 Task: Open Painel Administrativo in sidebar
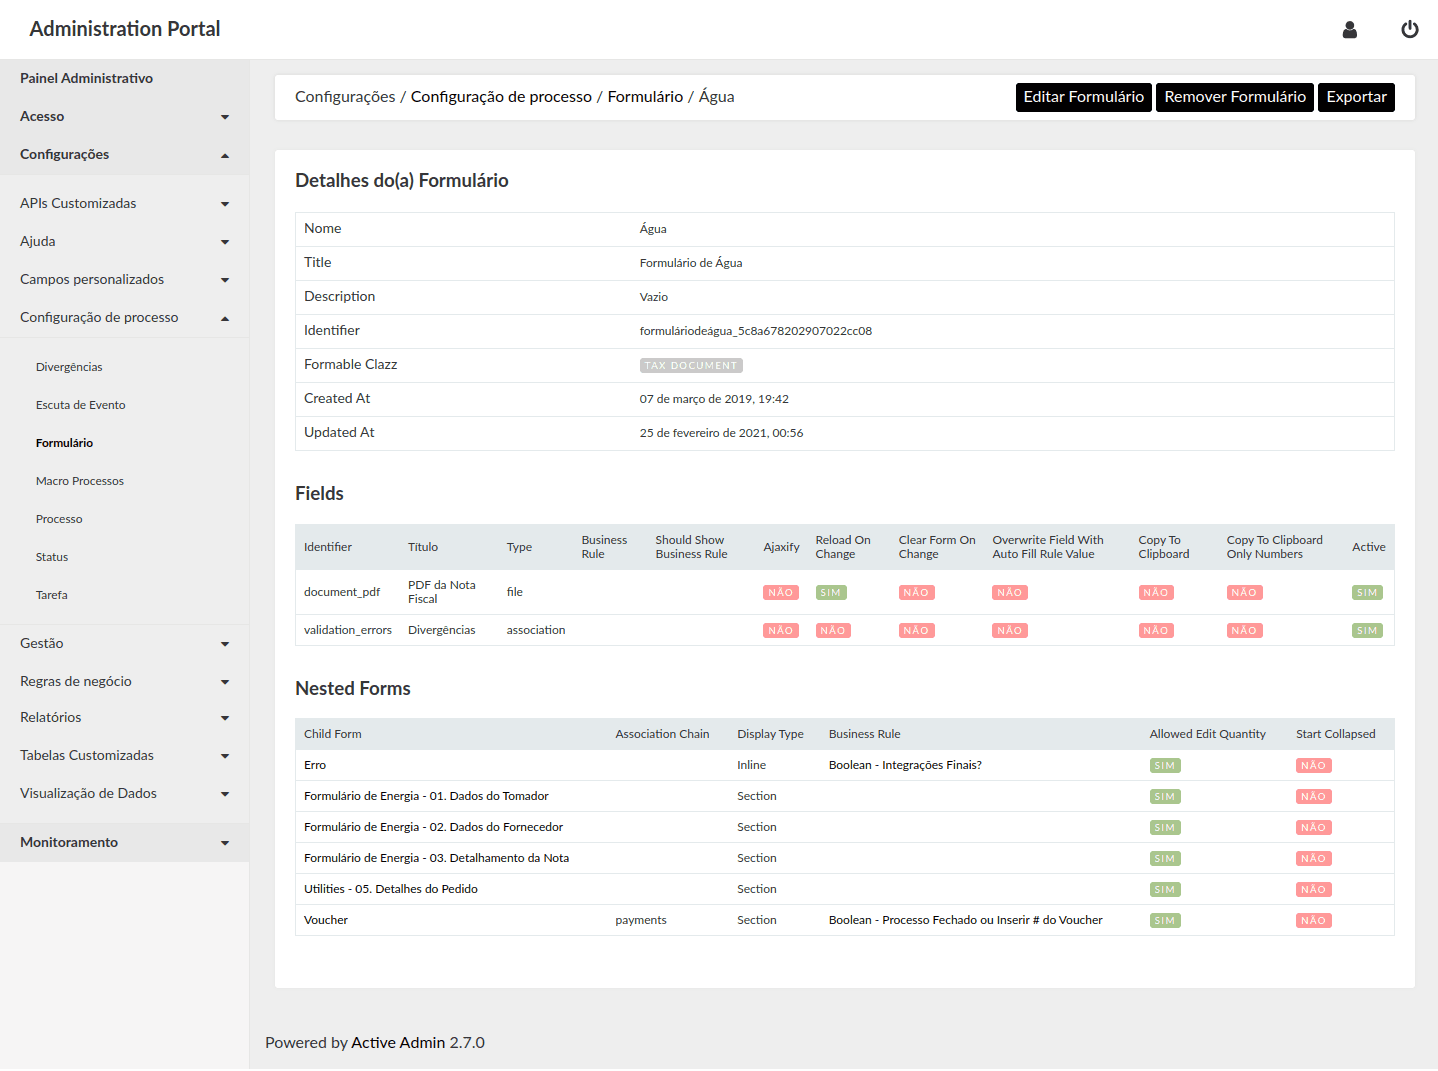pyautogui.click(x=86, y=78)
